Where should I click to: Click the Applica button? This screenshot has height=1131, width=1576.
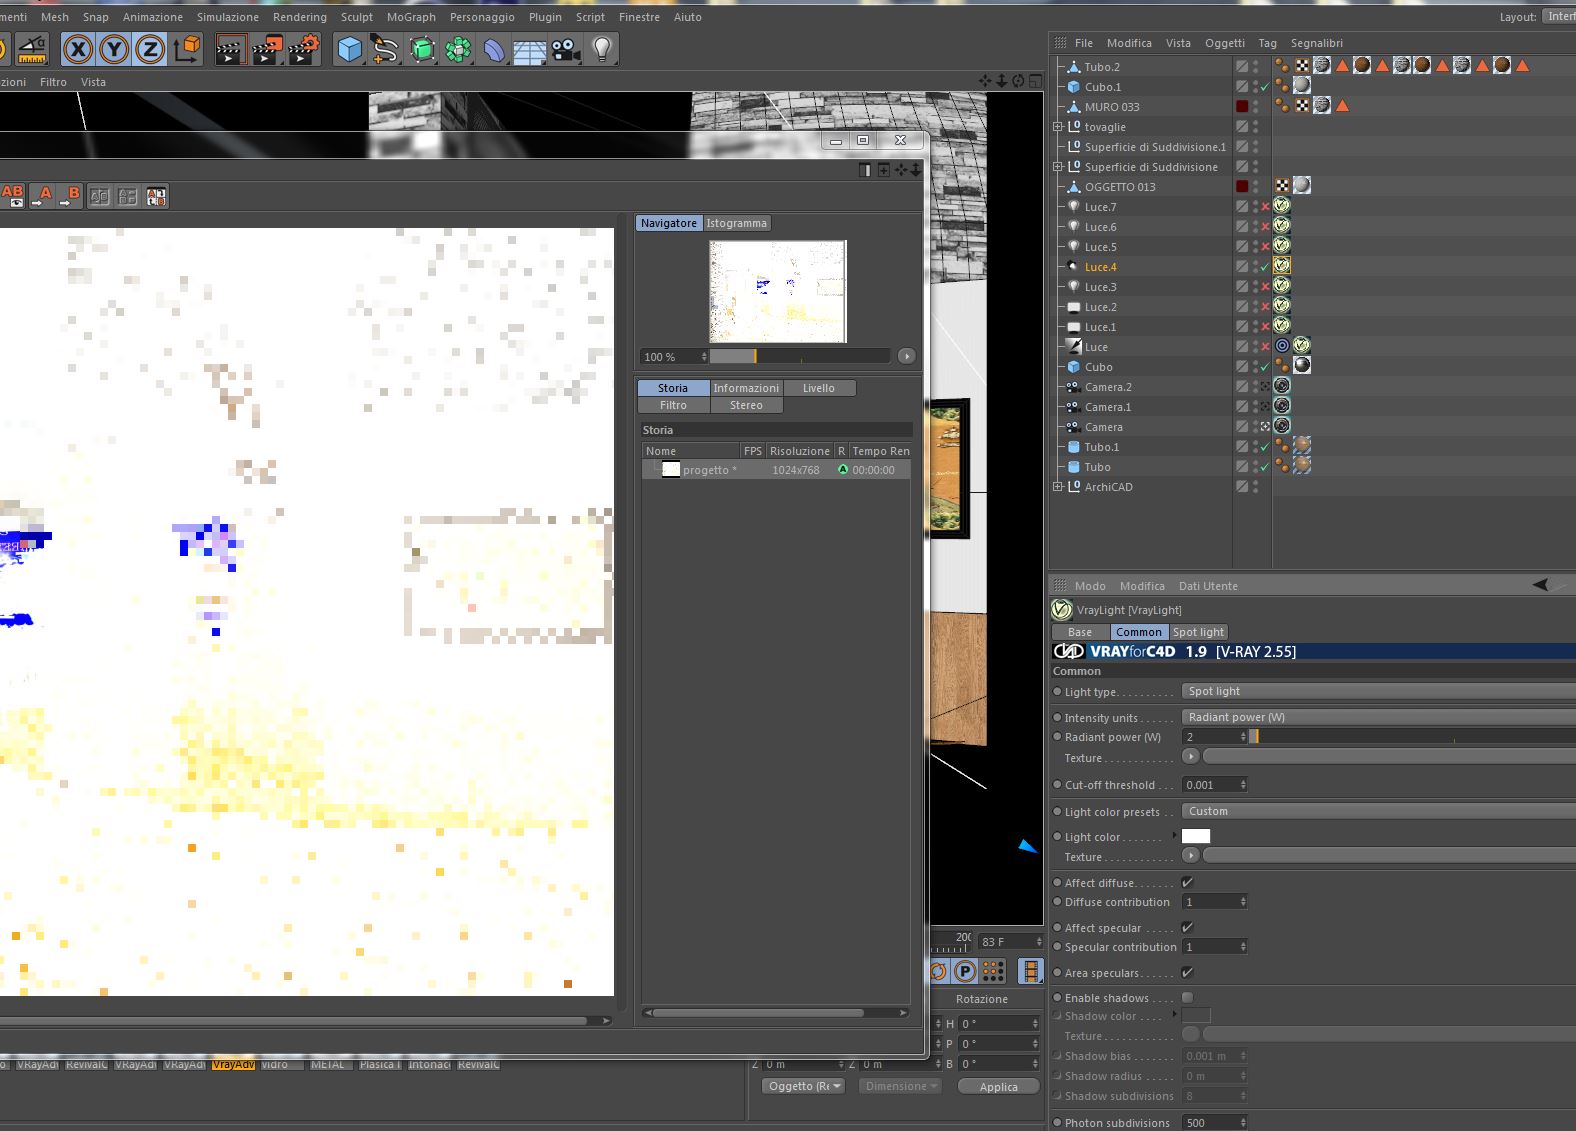(998, 1087)
